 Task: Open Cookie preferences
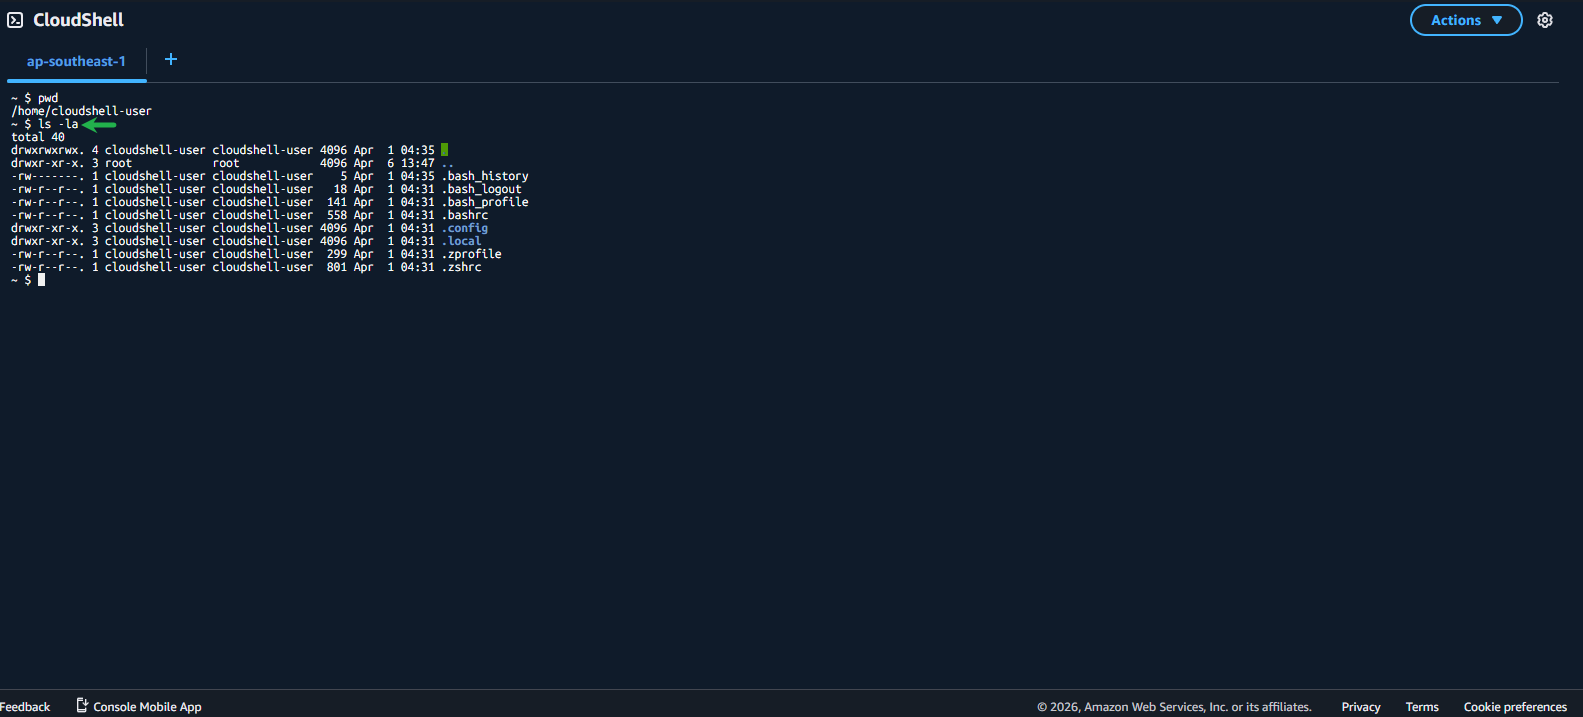tap(1515, 707)
